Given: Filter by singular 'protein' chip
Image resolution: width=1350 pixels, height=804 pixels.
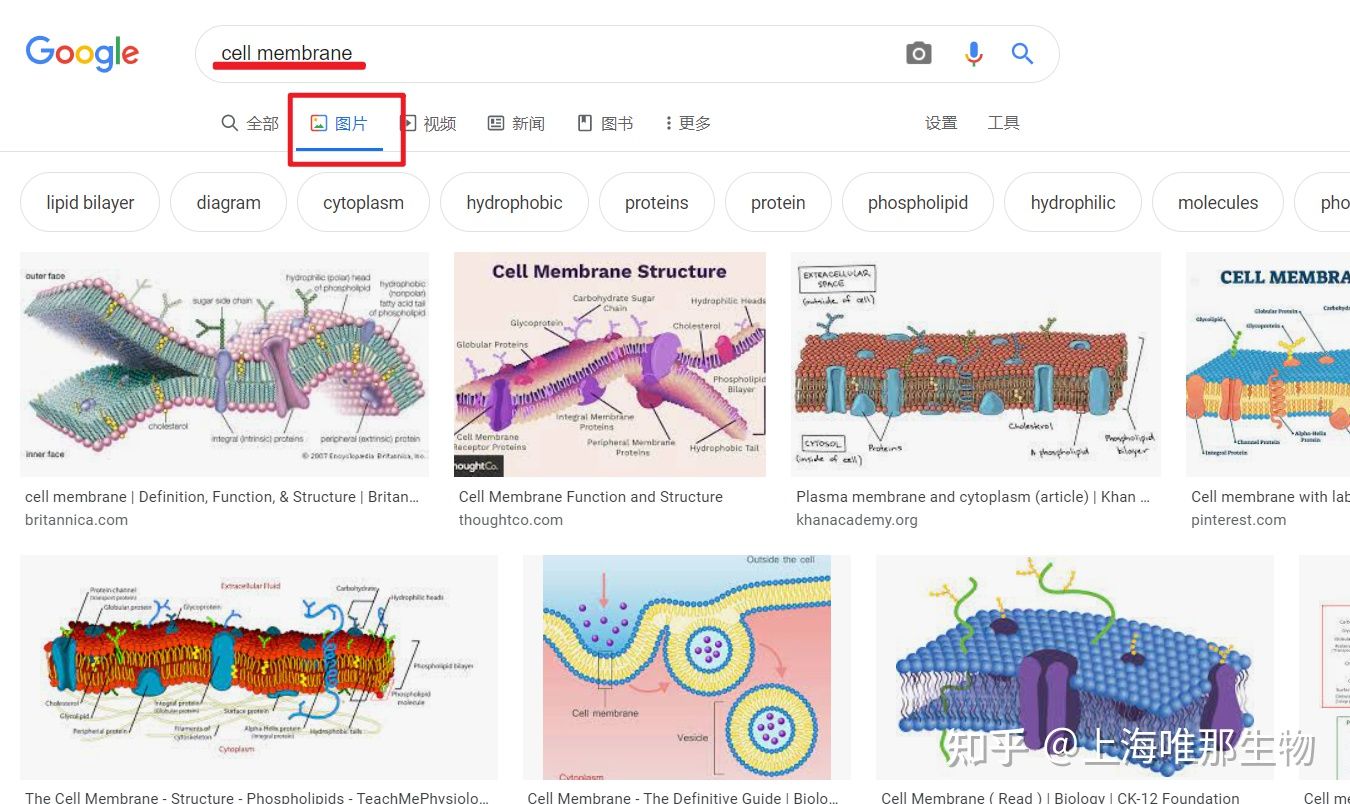Looking at the screenshot, I should click(778, 202).
